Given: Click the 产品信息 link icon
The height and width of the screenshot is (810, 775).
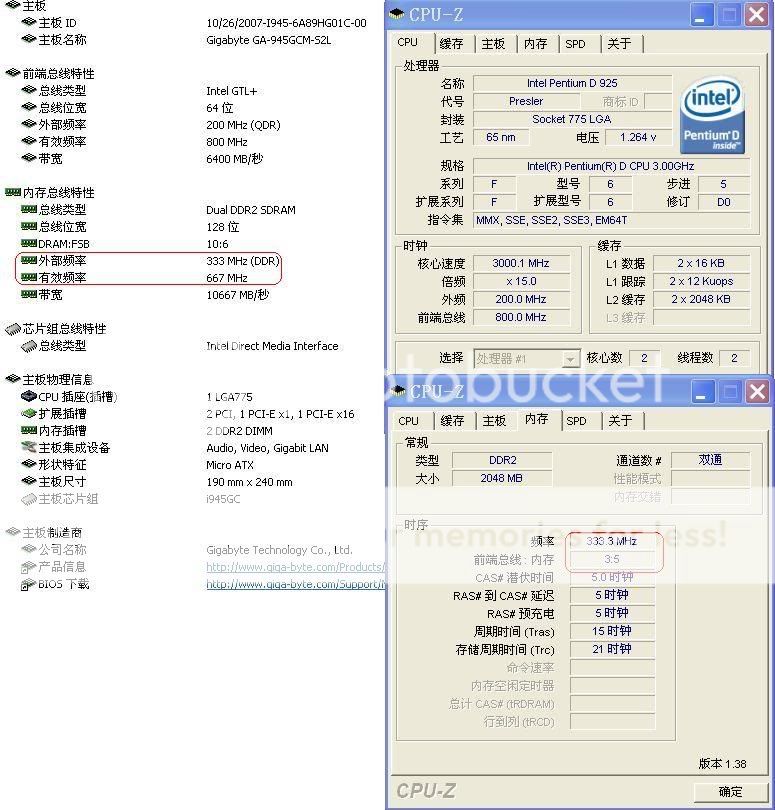Looking at the screenshot, I should pos(28,567).
